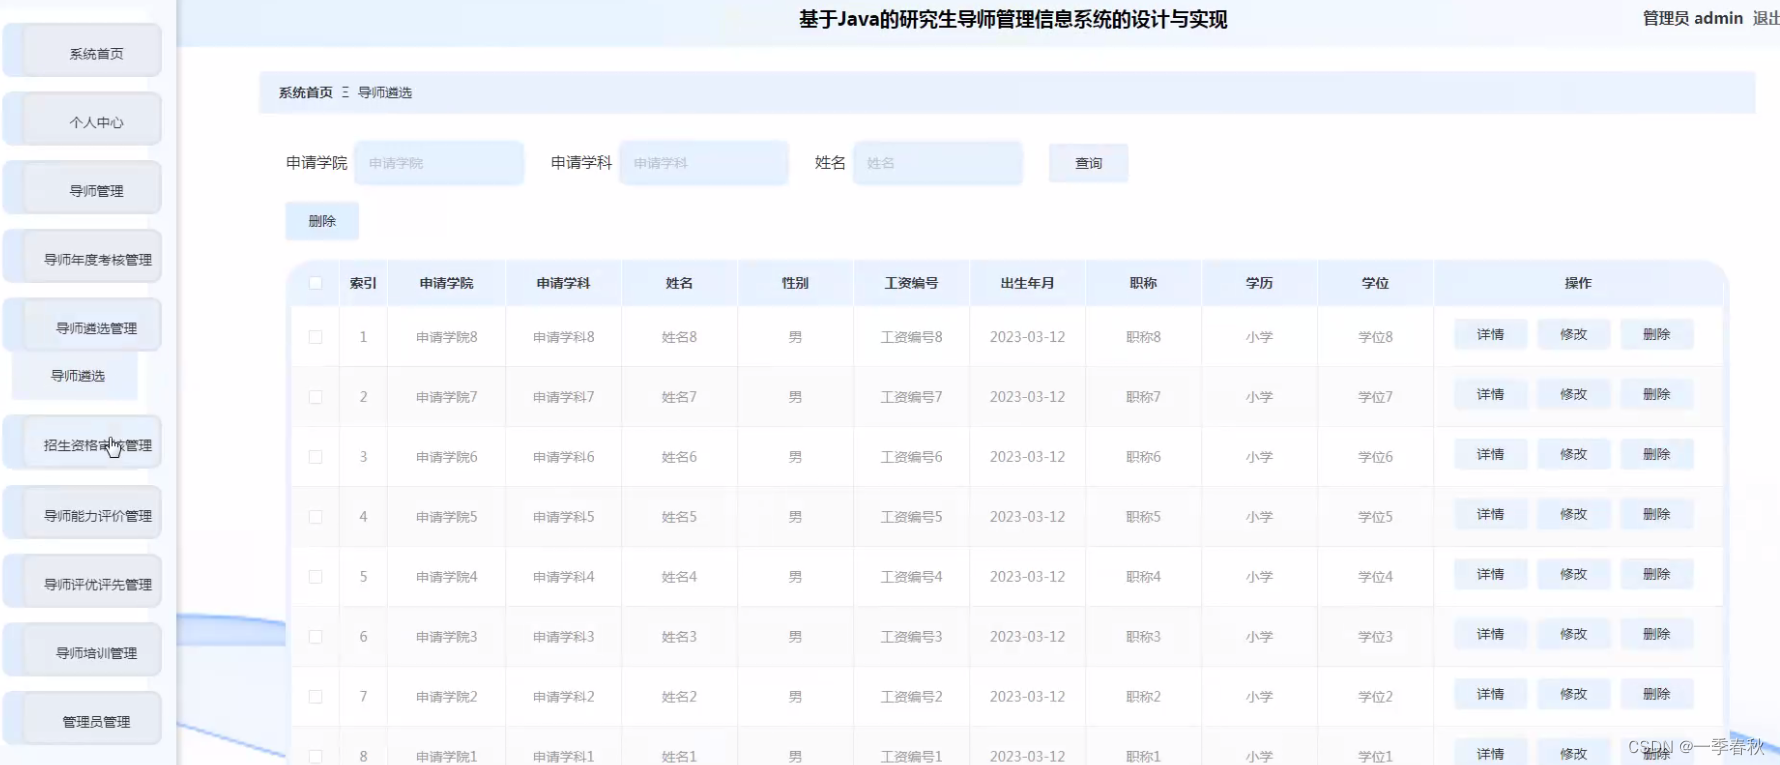Click cell 申请学科5
Image resolution: width=1780 pixels, height=765 pixels.
[x=563, y=517]
